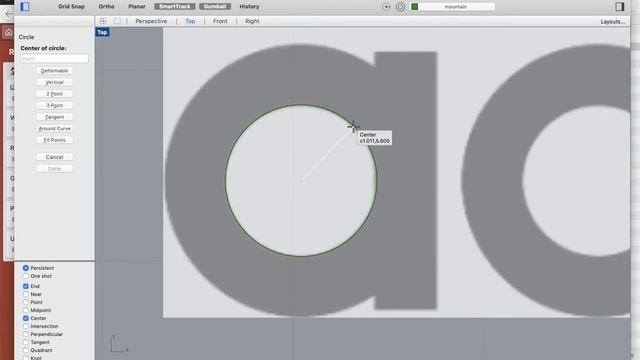
Task: Select One shot osnap radio button
Action: click(x=26, y=276)
